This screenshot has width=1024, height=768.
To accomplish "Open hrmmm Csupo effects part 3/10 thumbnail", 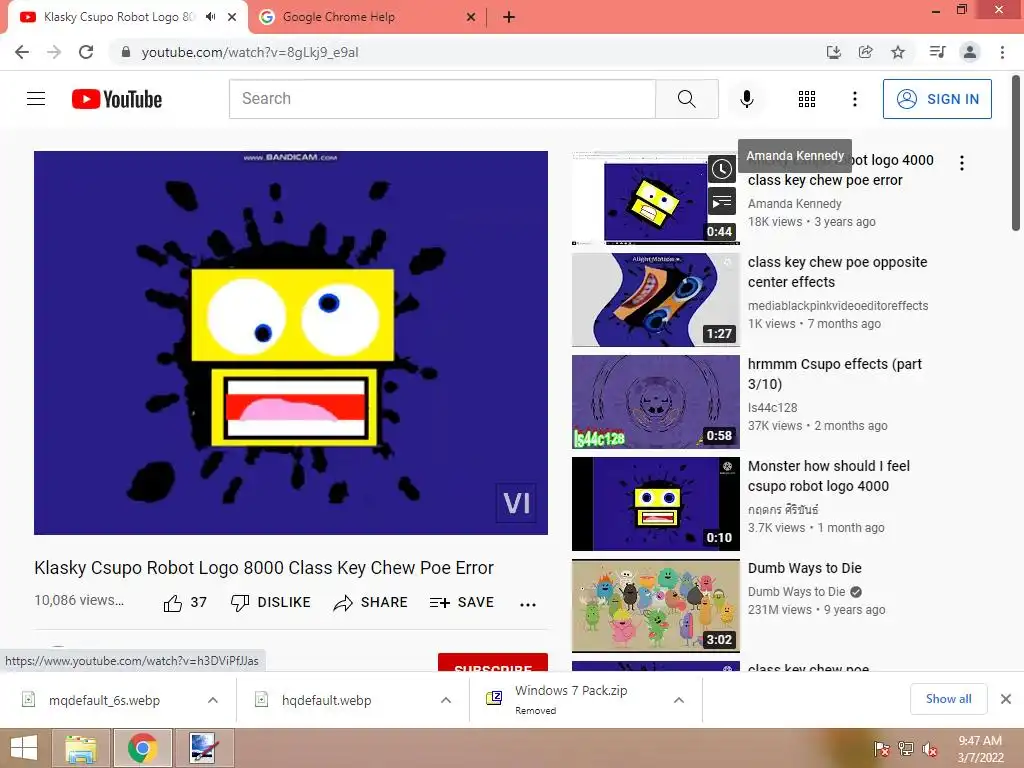I will (656, 402).
